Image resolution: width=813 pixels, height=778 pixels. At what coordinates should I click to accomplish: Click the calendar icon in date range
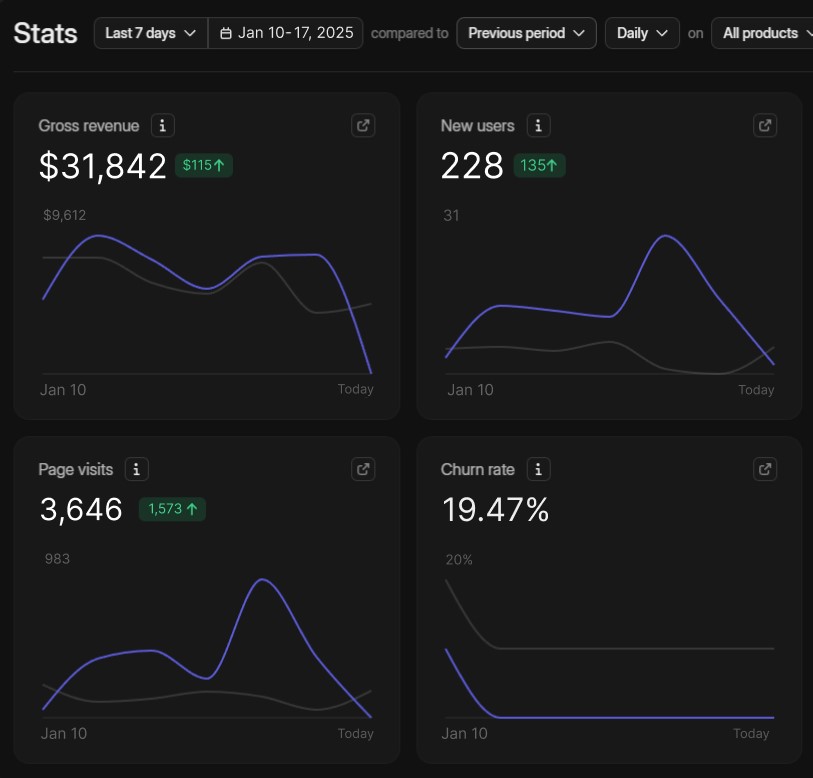coord(226,34)
